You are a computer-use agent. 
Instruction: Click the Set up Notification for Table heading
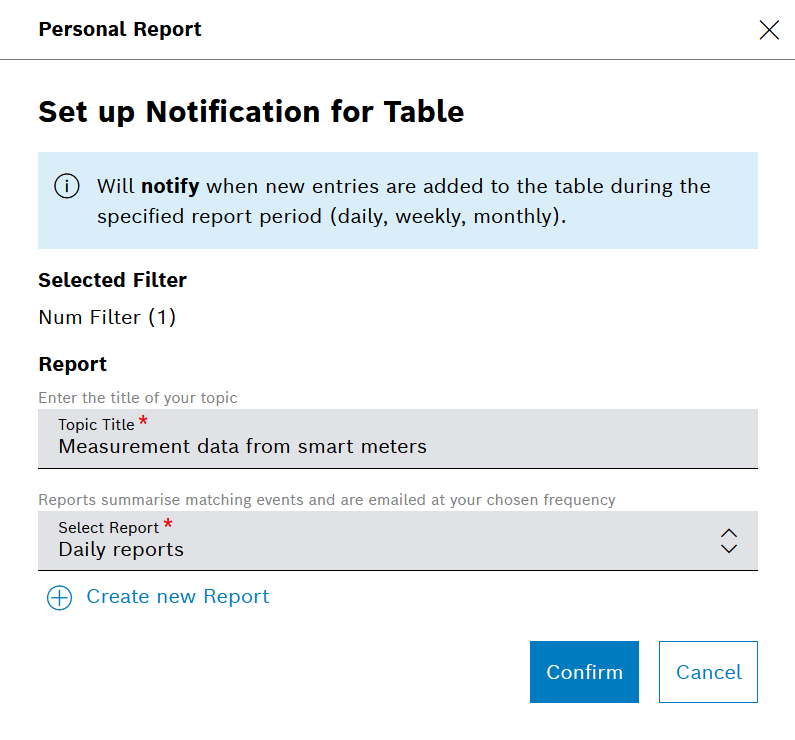251,111
